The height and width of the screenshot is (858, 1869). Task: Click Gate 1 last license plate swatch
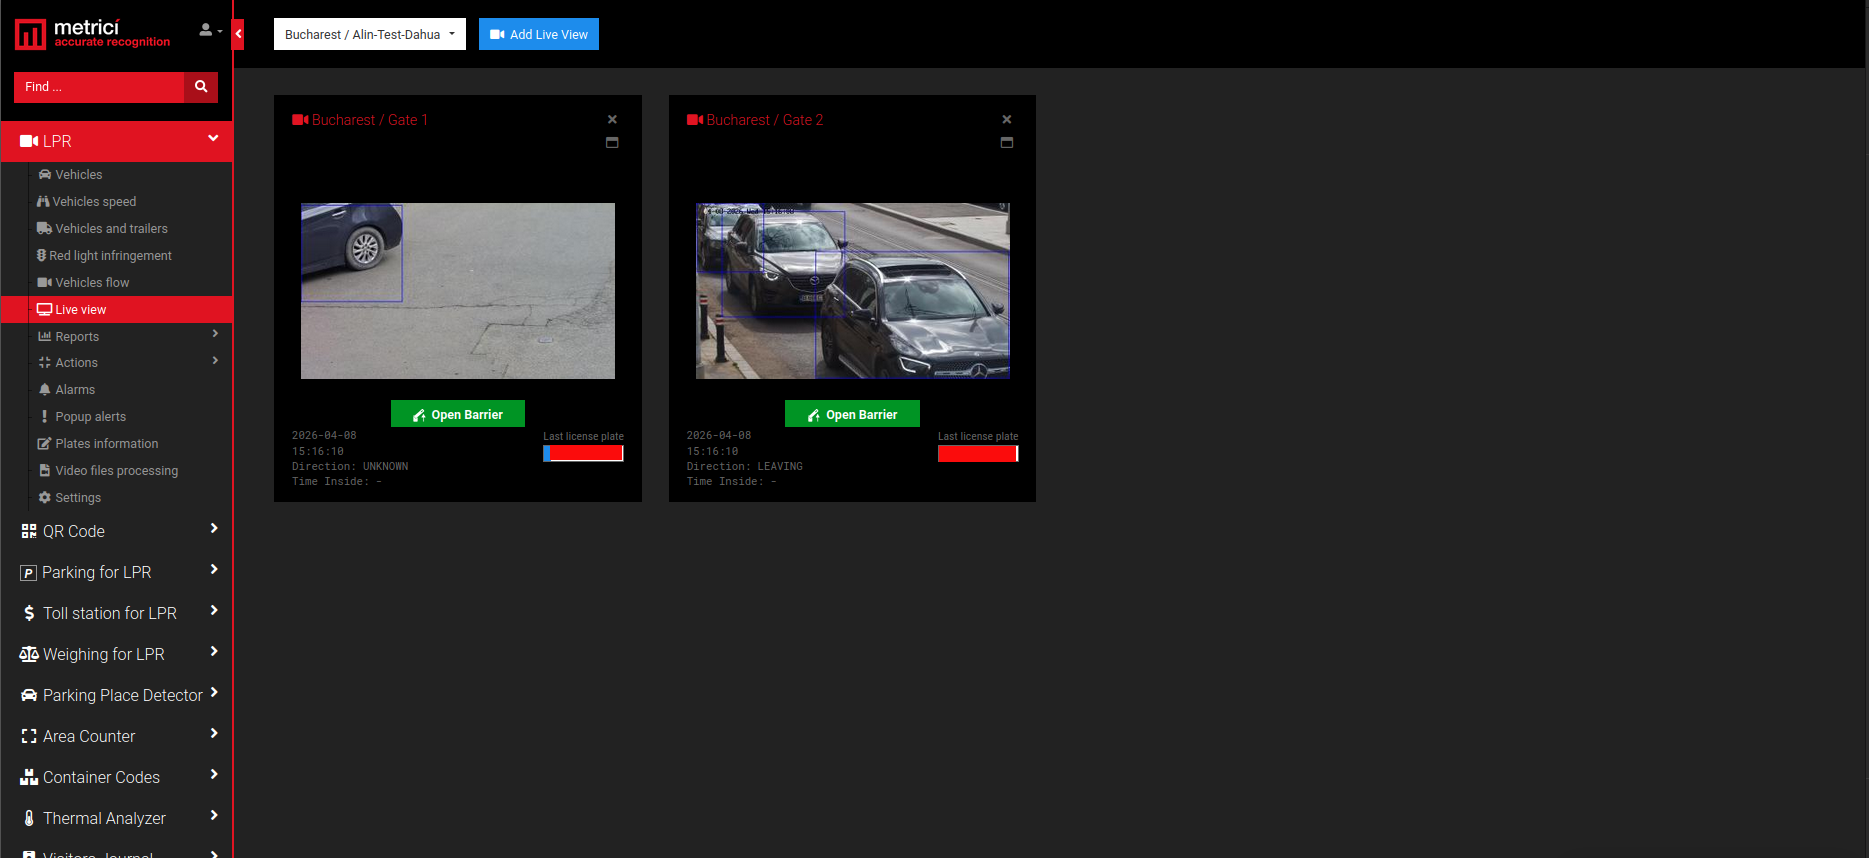click(584, 453)
